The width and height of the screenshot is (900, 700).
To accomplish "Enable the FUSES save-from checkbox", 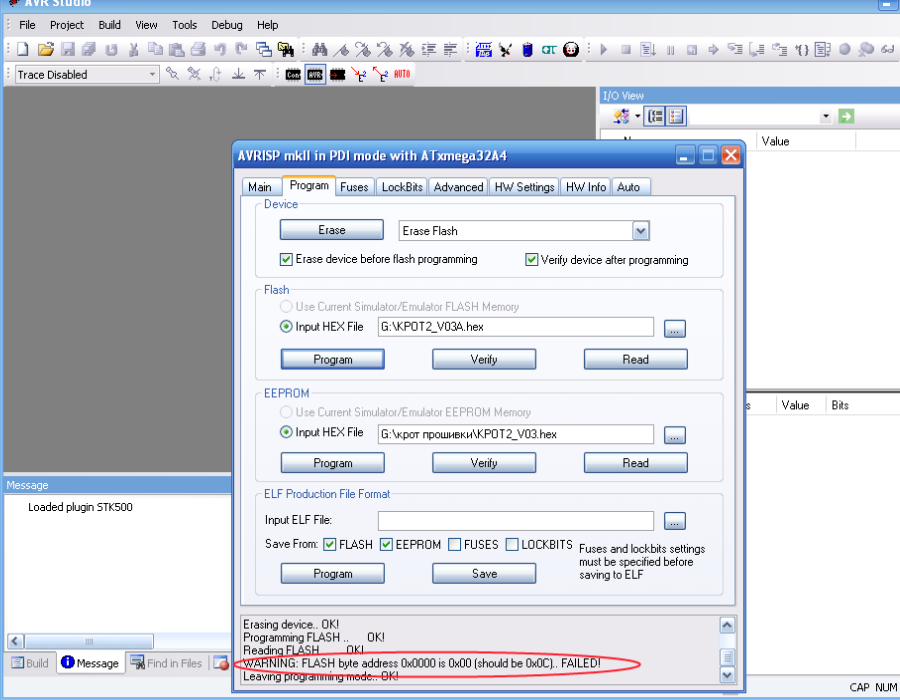I will coord(454,545).
